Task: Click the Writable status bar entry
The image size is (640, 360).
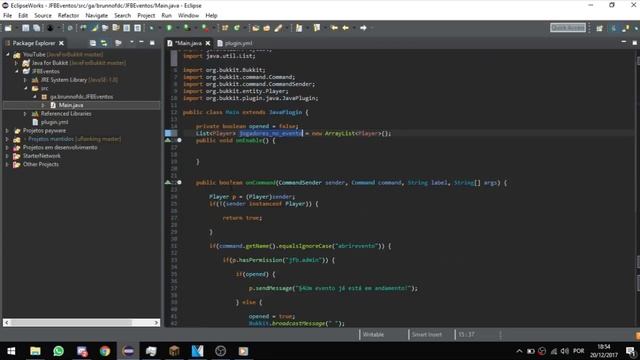Action: click(x=373, y=334)
